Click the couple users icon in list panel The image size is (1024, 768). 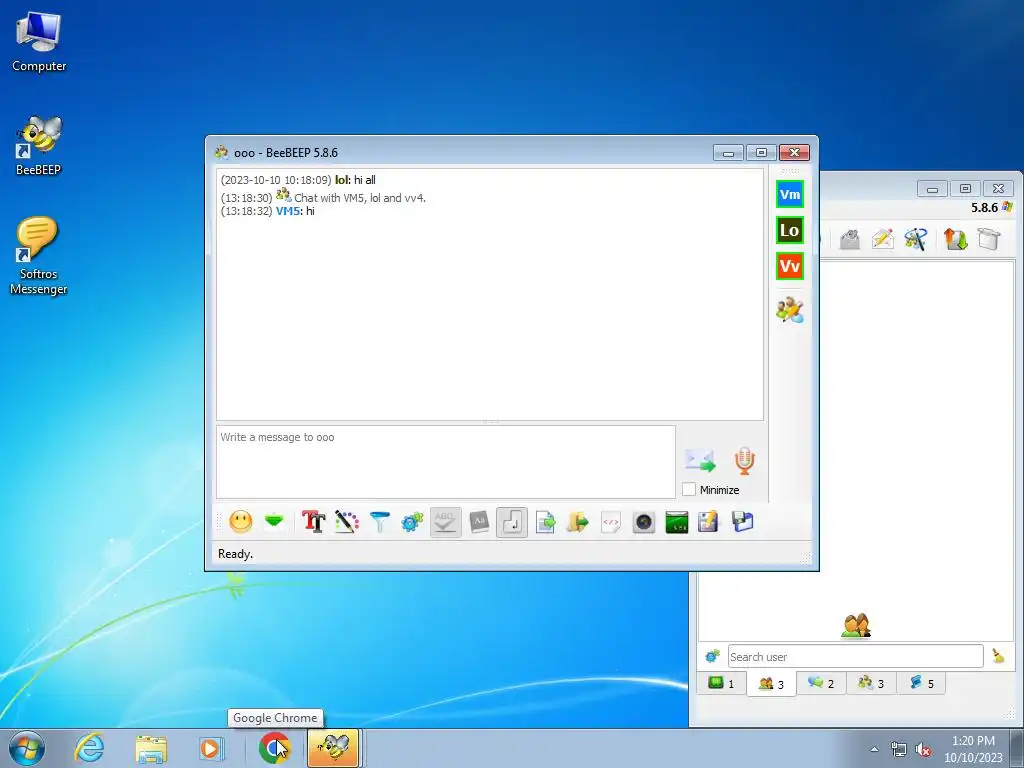(x=856, y=626)
